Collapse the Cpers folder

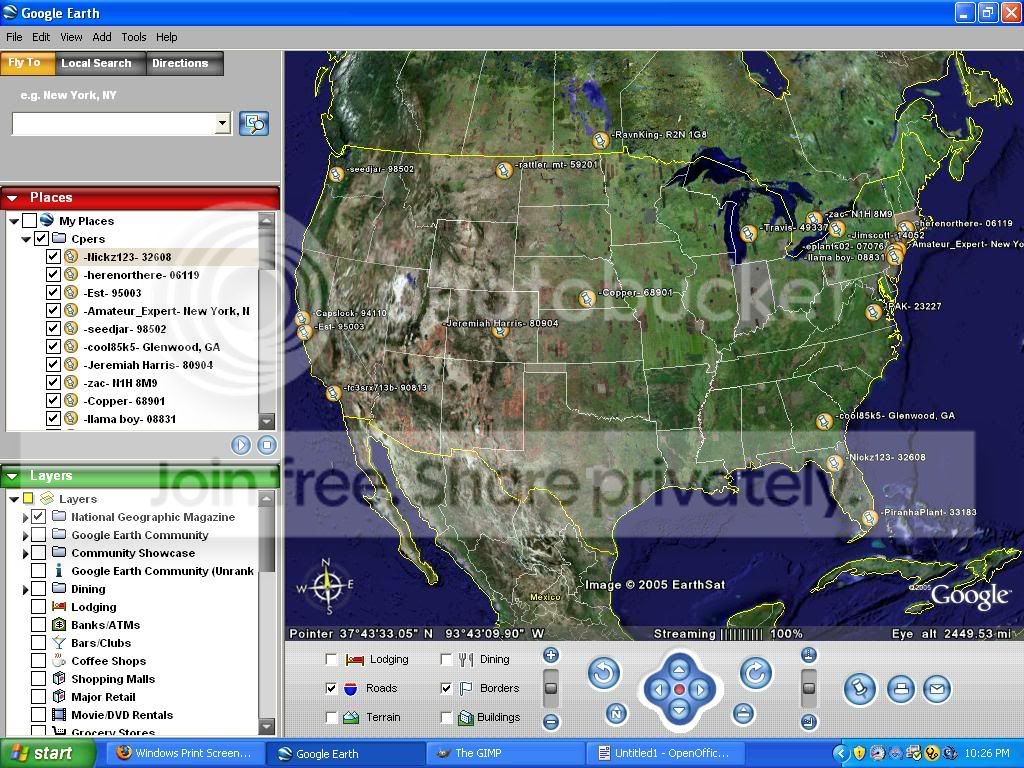(x=26, y=240)
